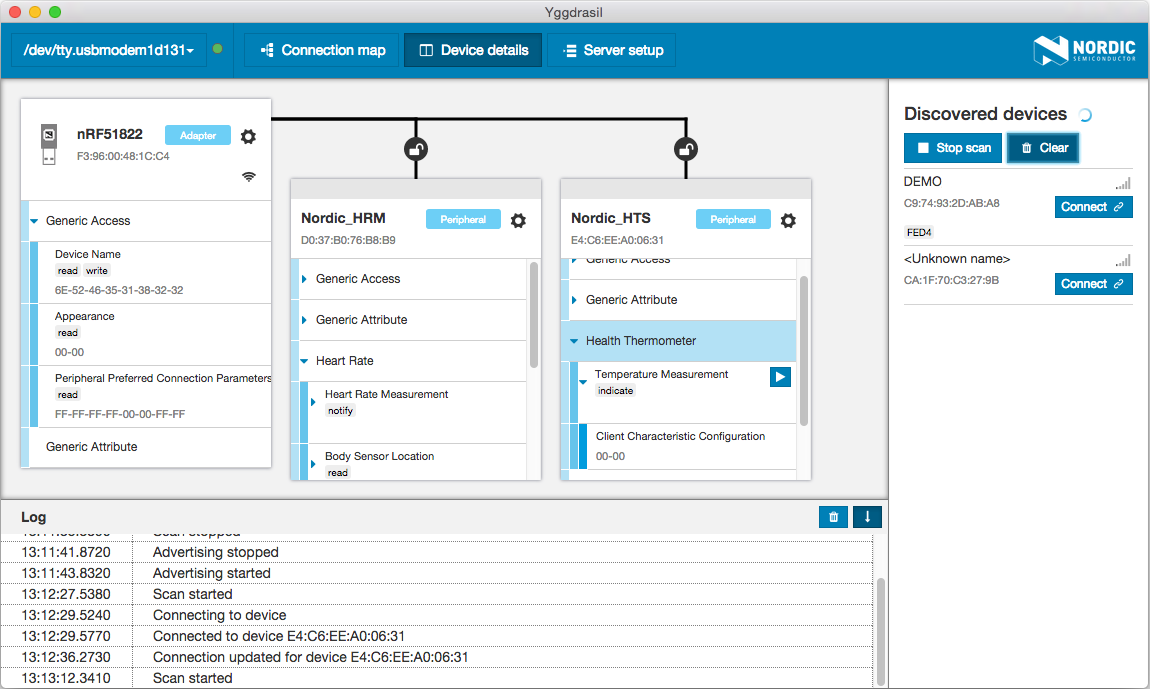Click log entry 'Advertising stopped'
This screenshot has width=1150, height=689.
tap(216, 552)
